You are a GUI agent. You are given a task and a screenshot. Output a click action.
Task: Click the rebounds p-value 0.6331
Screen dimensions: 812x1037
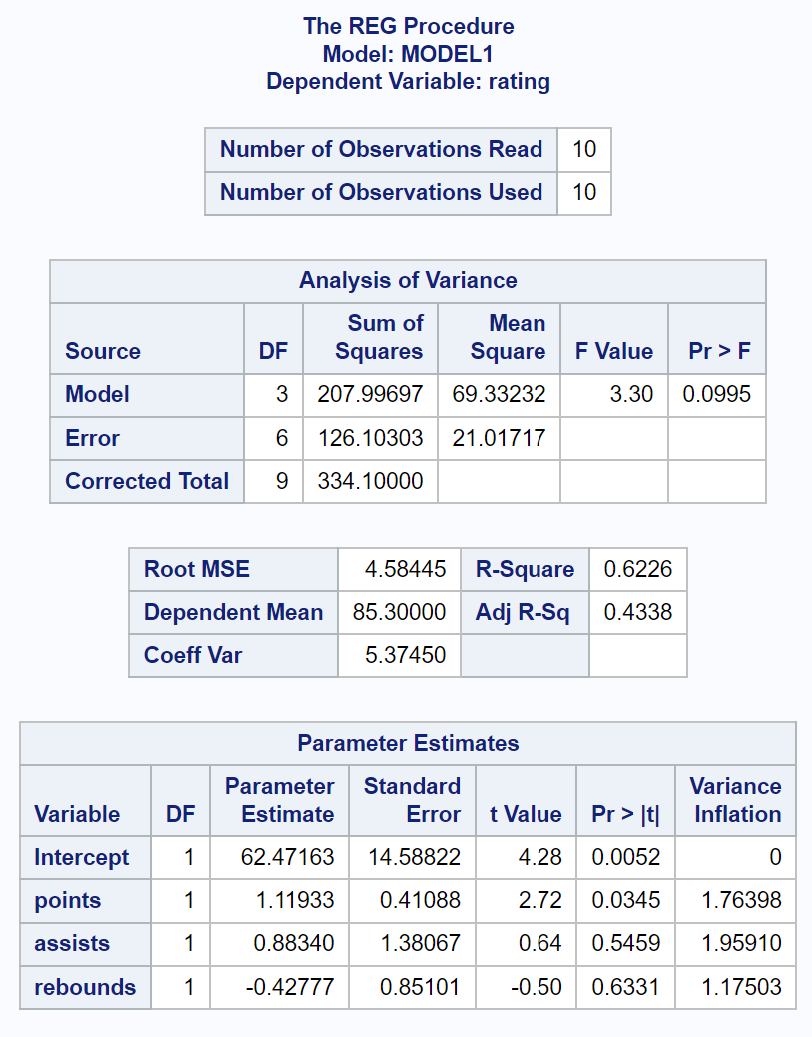pos(626,987)
